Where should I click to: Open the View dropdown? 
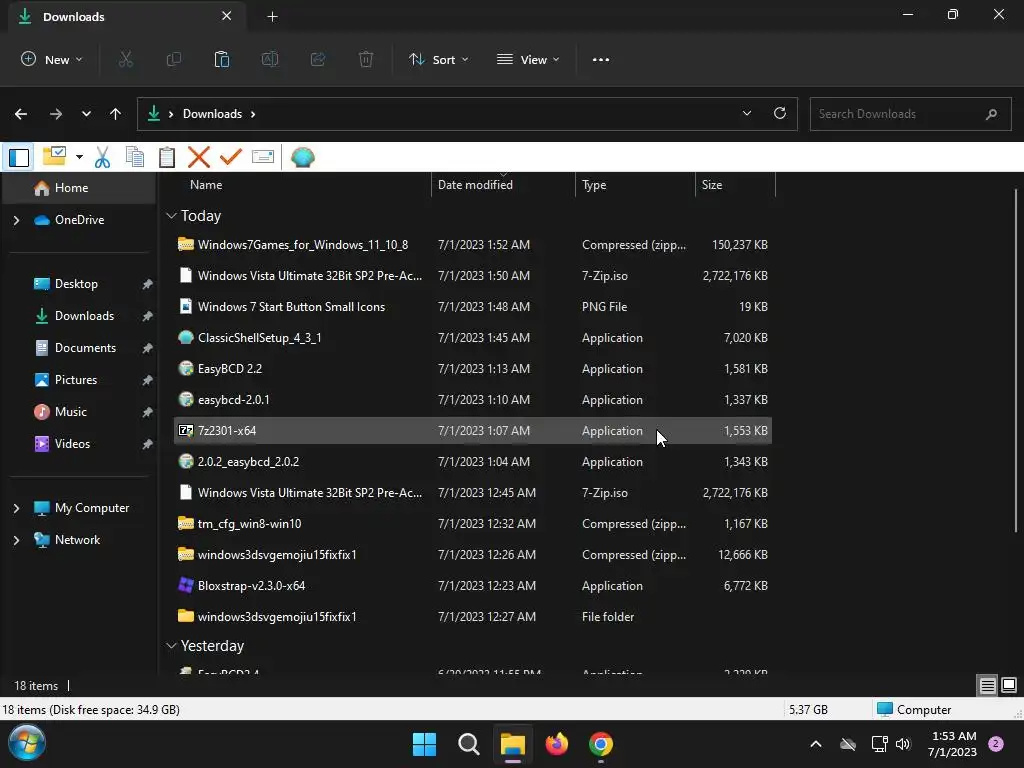528,59
